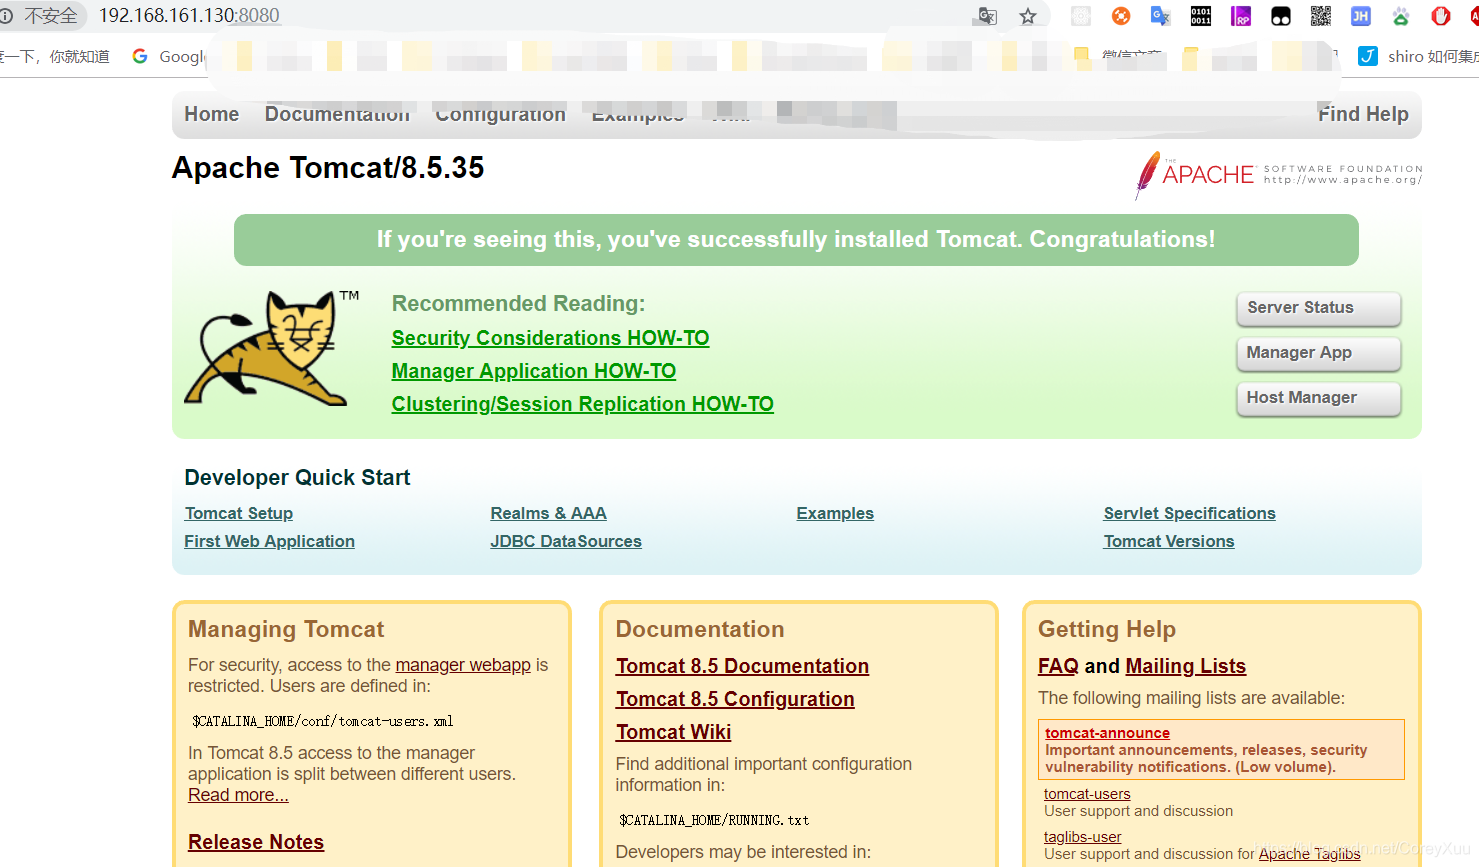Open the FAQ link
The width and height of the screenshot is (1479, 867).
1058,666
